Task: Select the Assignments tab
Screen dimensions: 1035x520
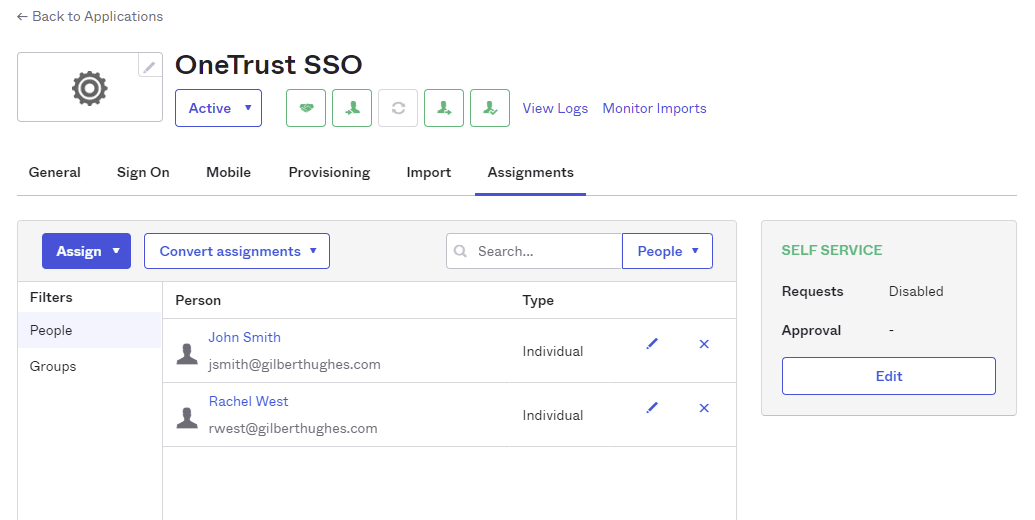Action: 531,172
